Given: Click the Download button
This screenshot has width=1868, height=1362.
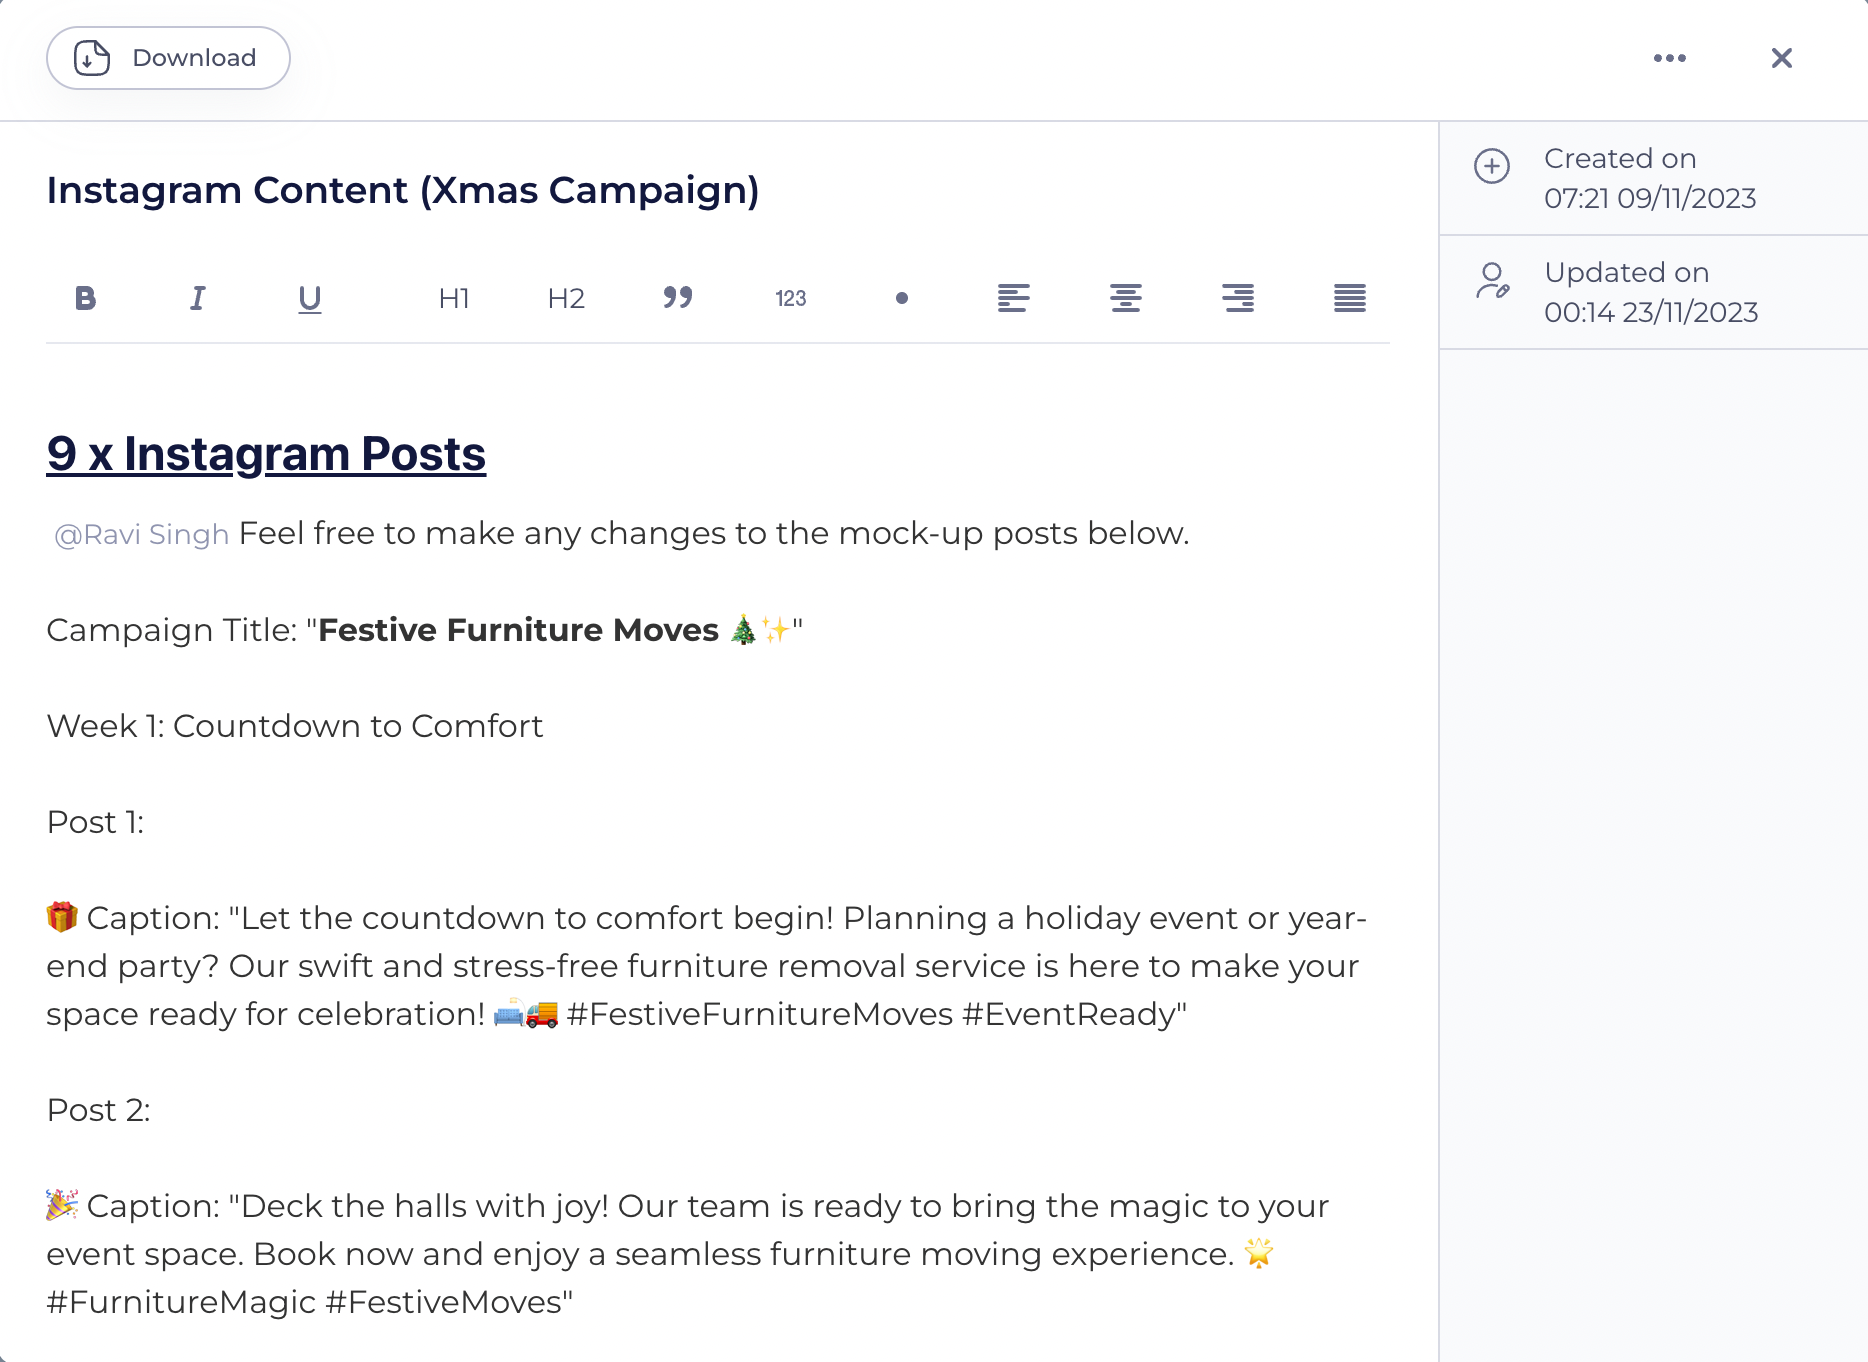Looking at the screenshot, I should click(x=168, y=58).
